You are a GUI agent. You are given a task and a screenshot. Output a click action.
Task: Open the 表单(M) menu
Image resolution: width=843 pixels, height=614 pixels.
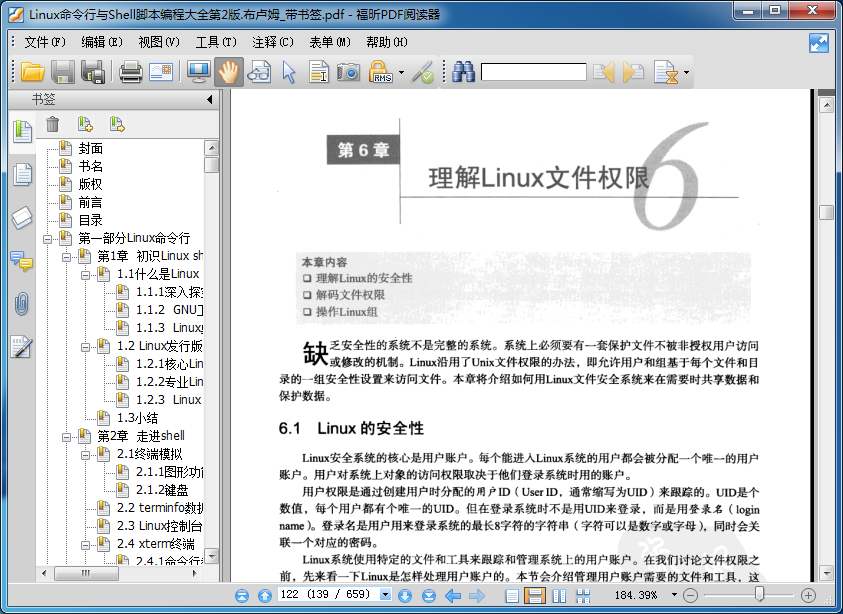(330, 42)
